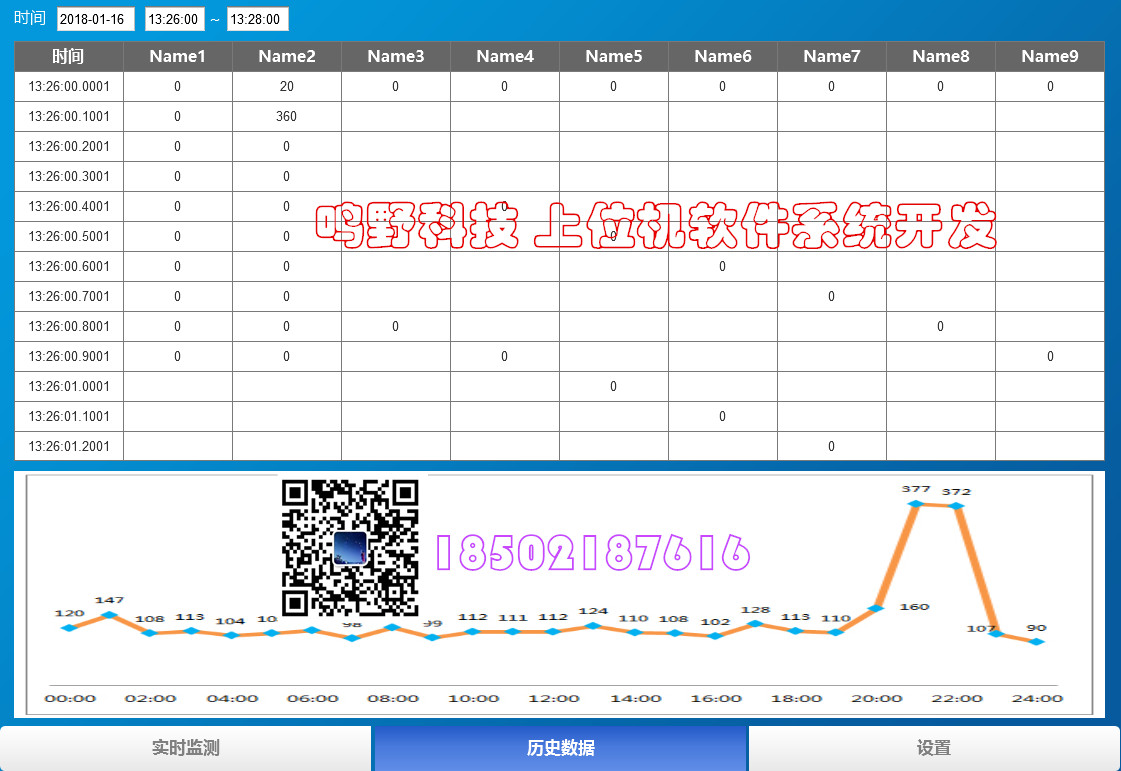Click Name6 cell in row 13:26:00.6001
This screenshot has width=1121, height=771.
[723, 267]
